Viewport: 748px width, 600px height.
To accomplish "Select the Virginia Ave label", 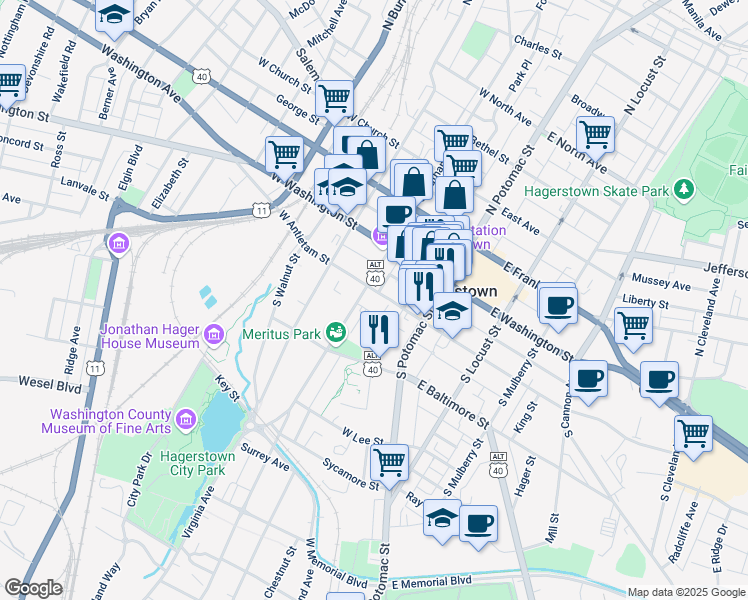I will [198, 512].
